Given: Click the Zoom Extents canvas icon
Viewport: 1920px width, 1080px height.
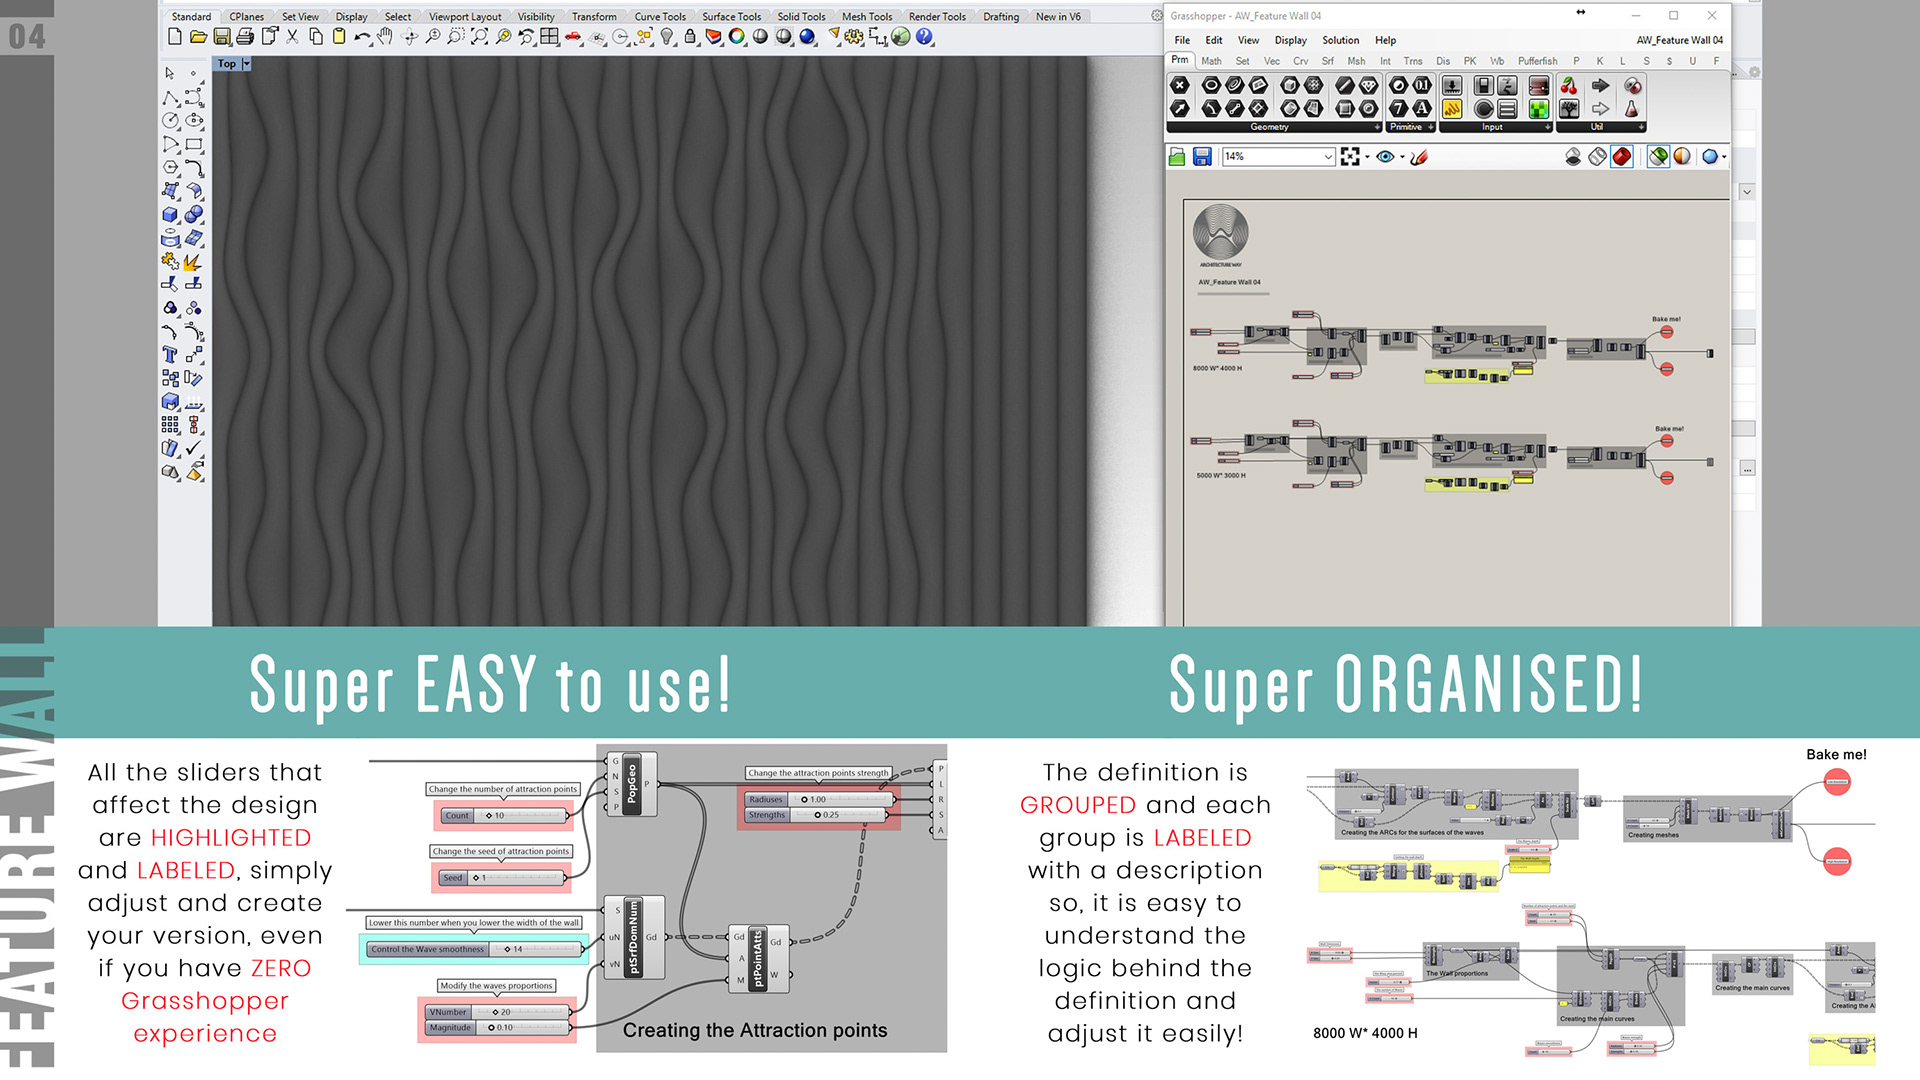Looking at the screenshot, I should (1350, 157).
